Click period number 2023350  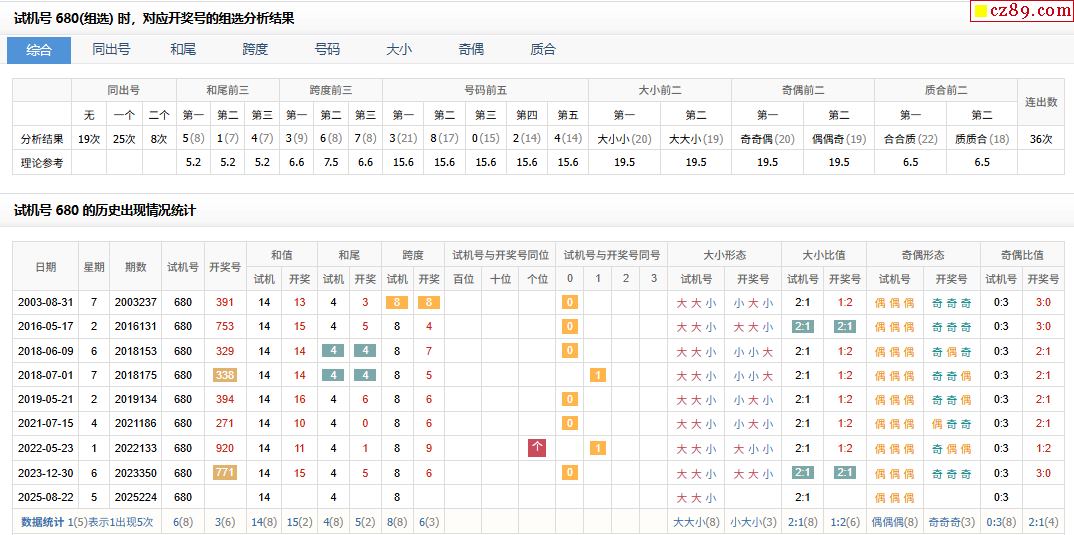[x=136, y=472]
